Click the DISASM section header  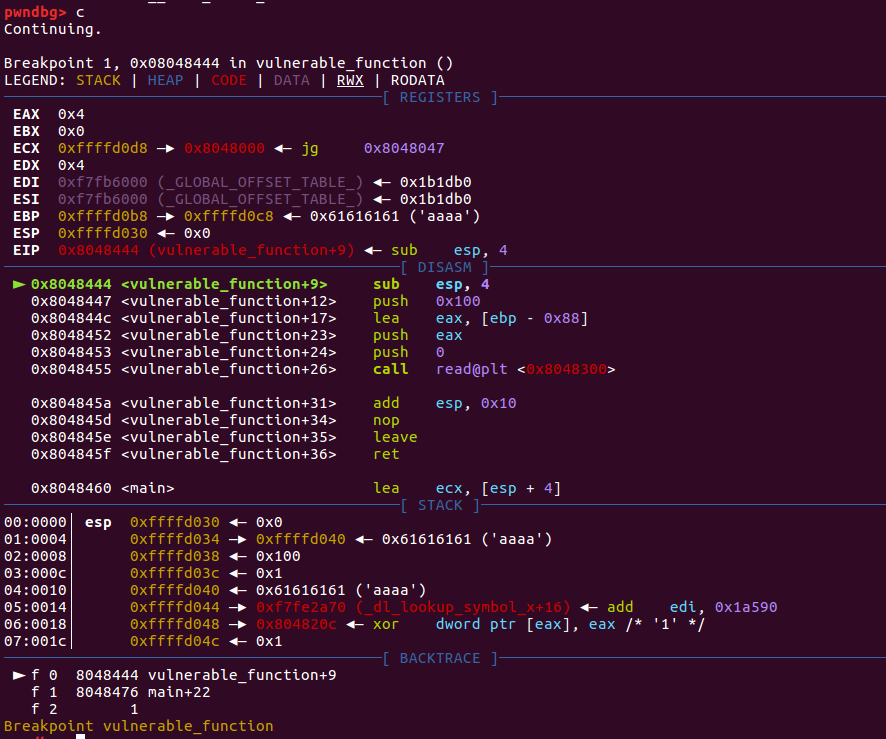coord(445,267)
